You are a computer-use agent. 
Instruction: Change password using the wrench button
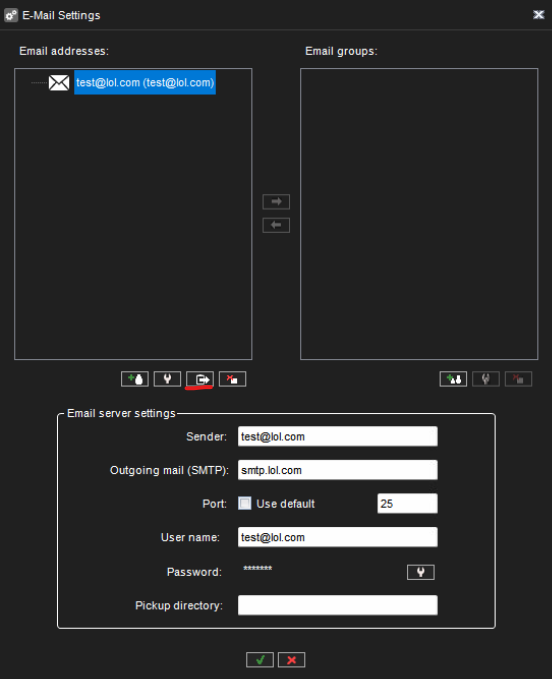pyautogui.click(x=420, y=572)
